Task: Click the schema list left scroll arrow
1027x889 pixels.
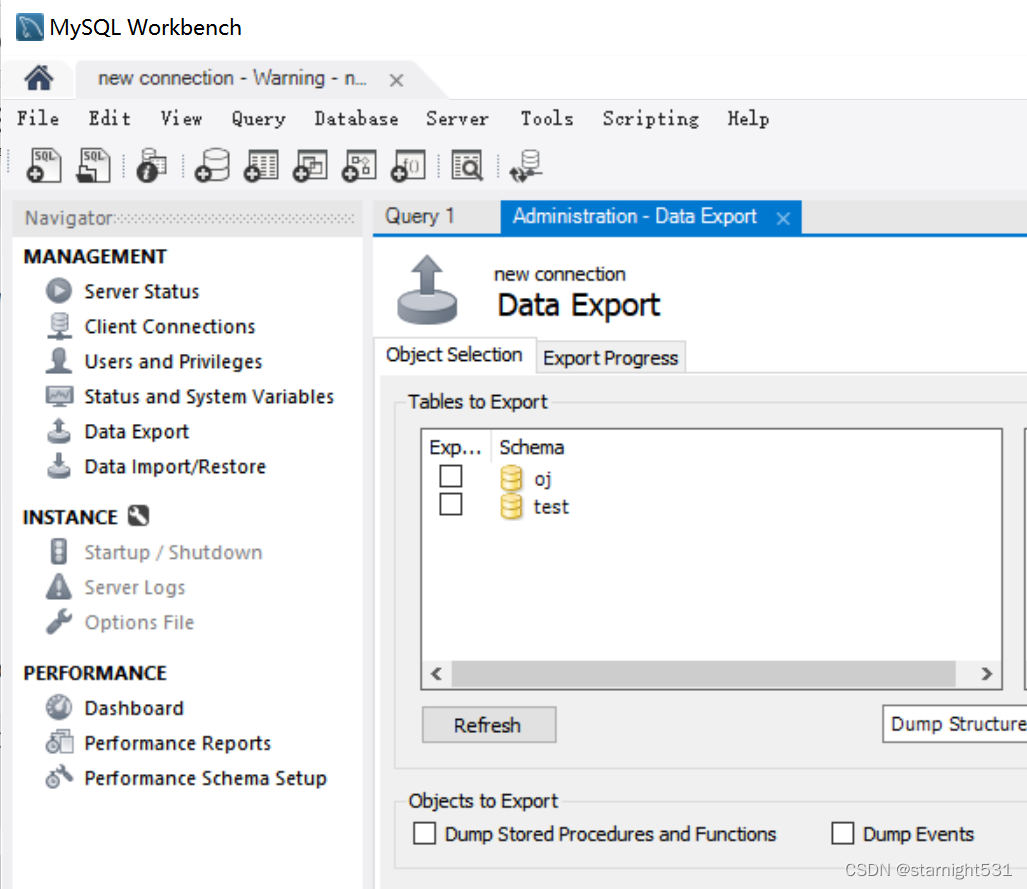Action: click(x=436, y=673)
